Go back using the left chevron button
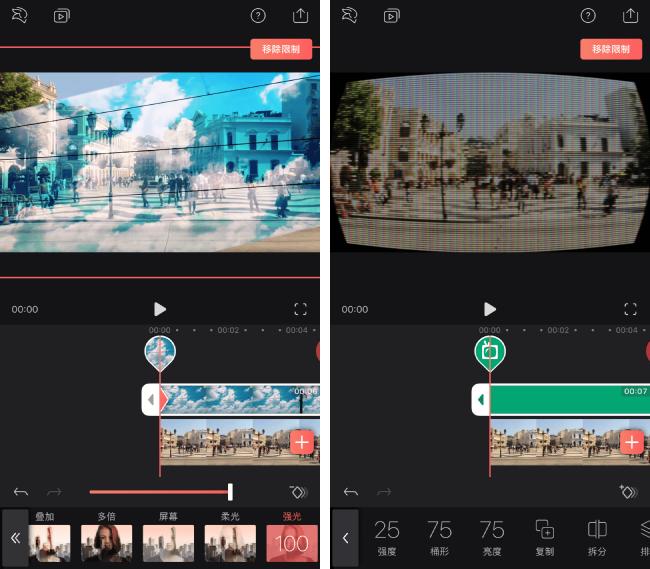 point(345,538)
